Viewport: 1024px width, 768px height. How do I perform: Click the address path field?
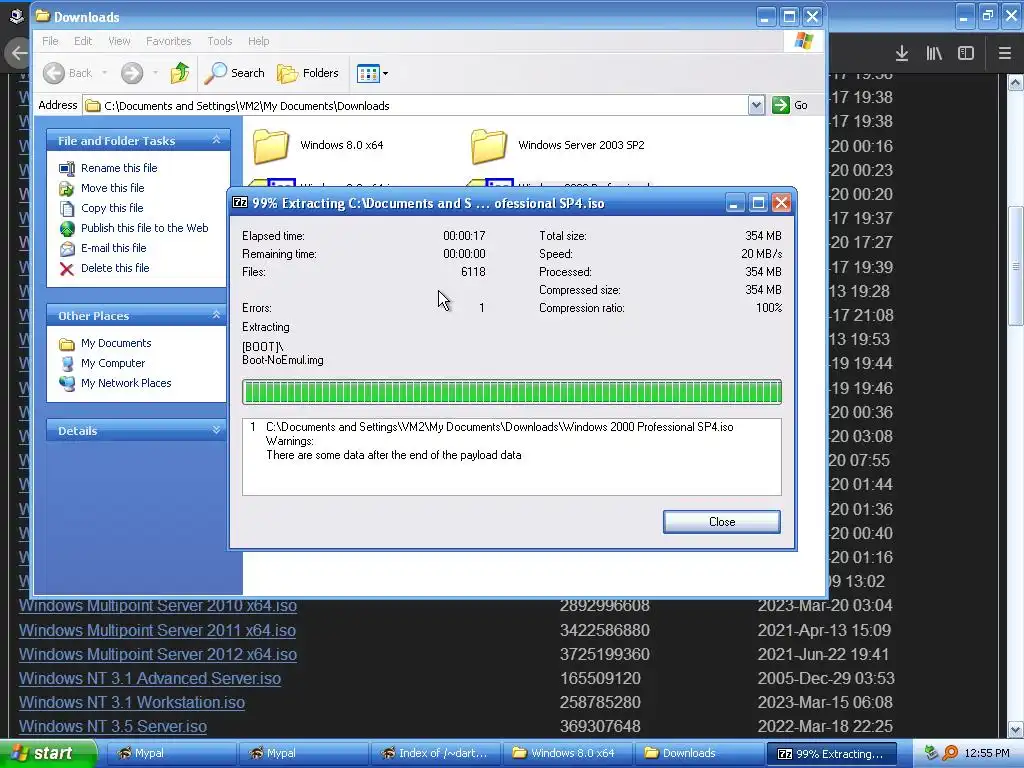416,106
